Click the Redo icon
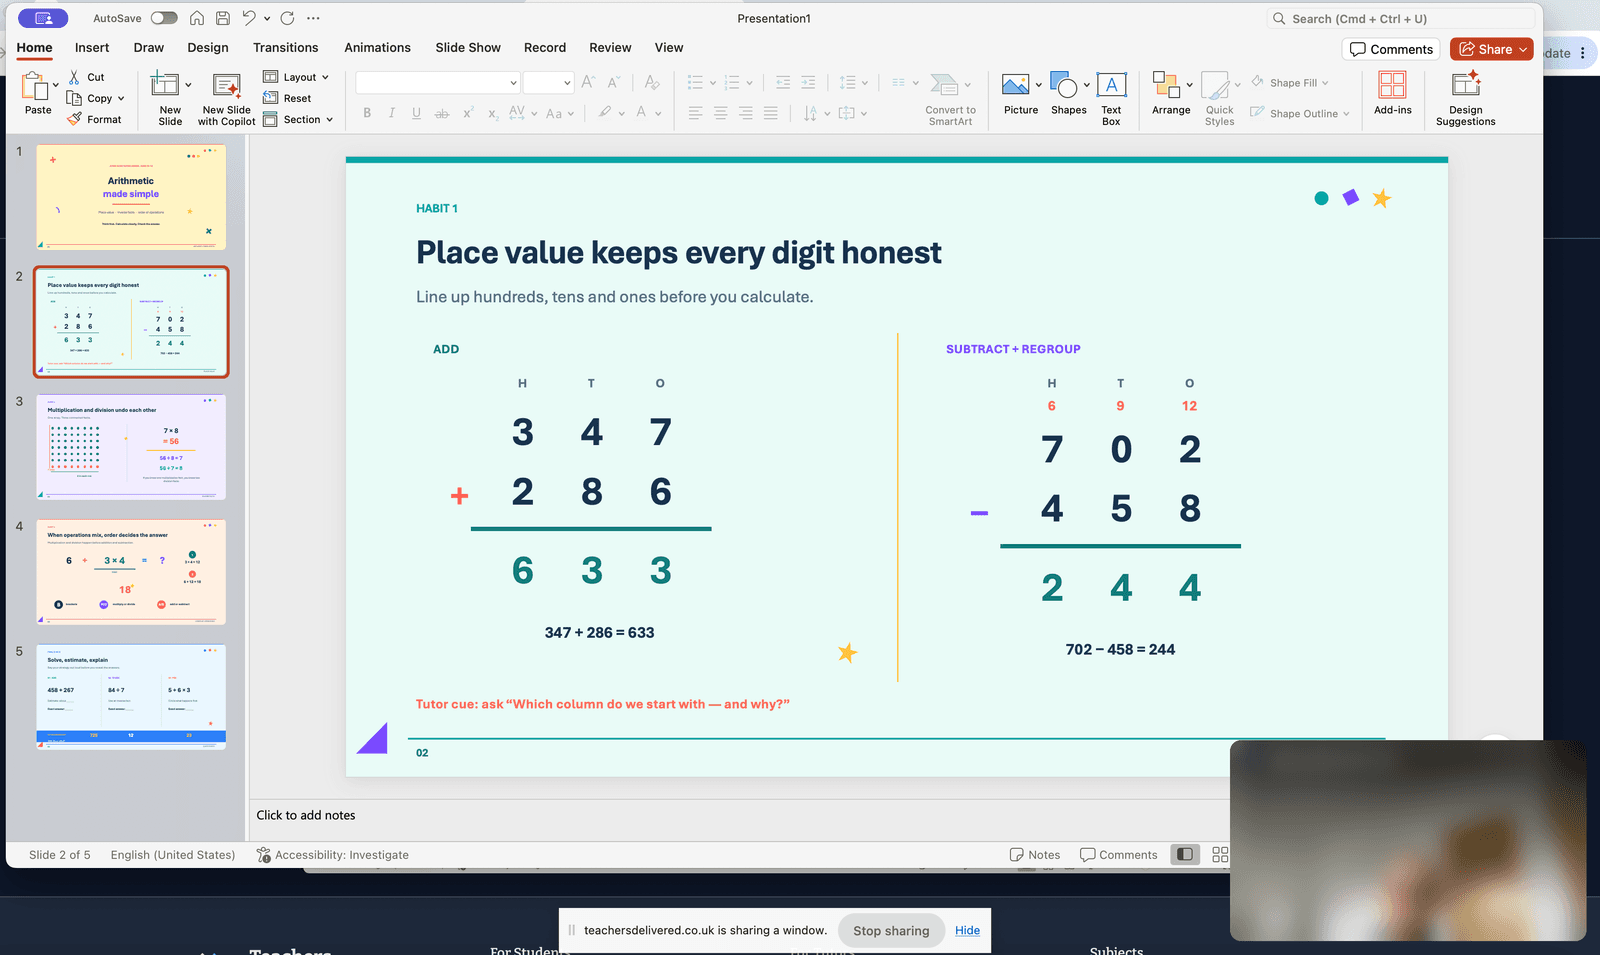The width and height of the screenshot is (1600, 955). point(288,18)
